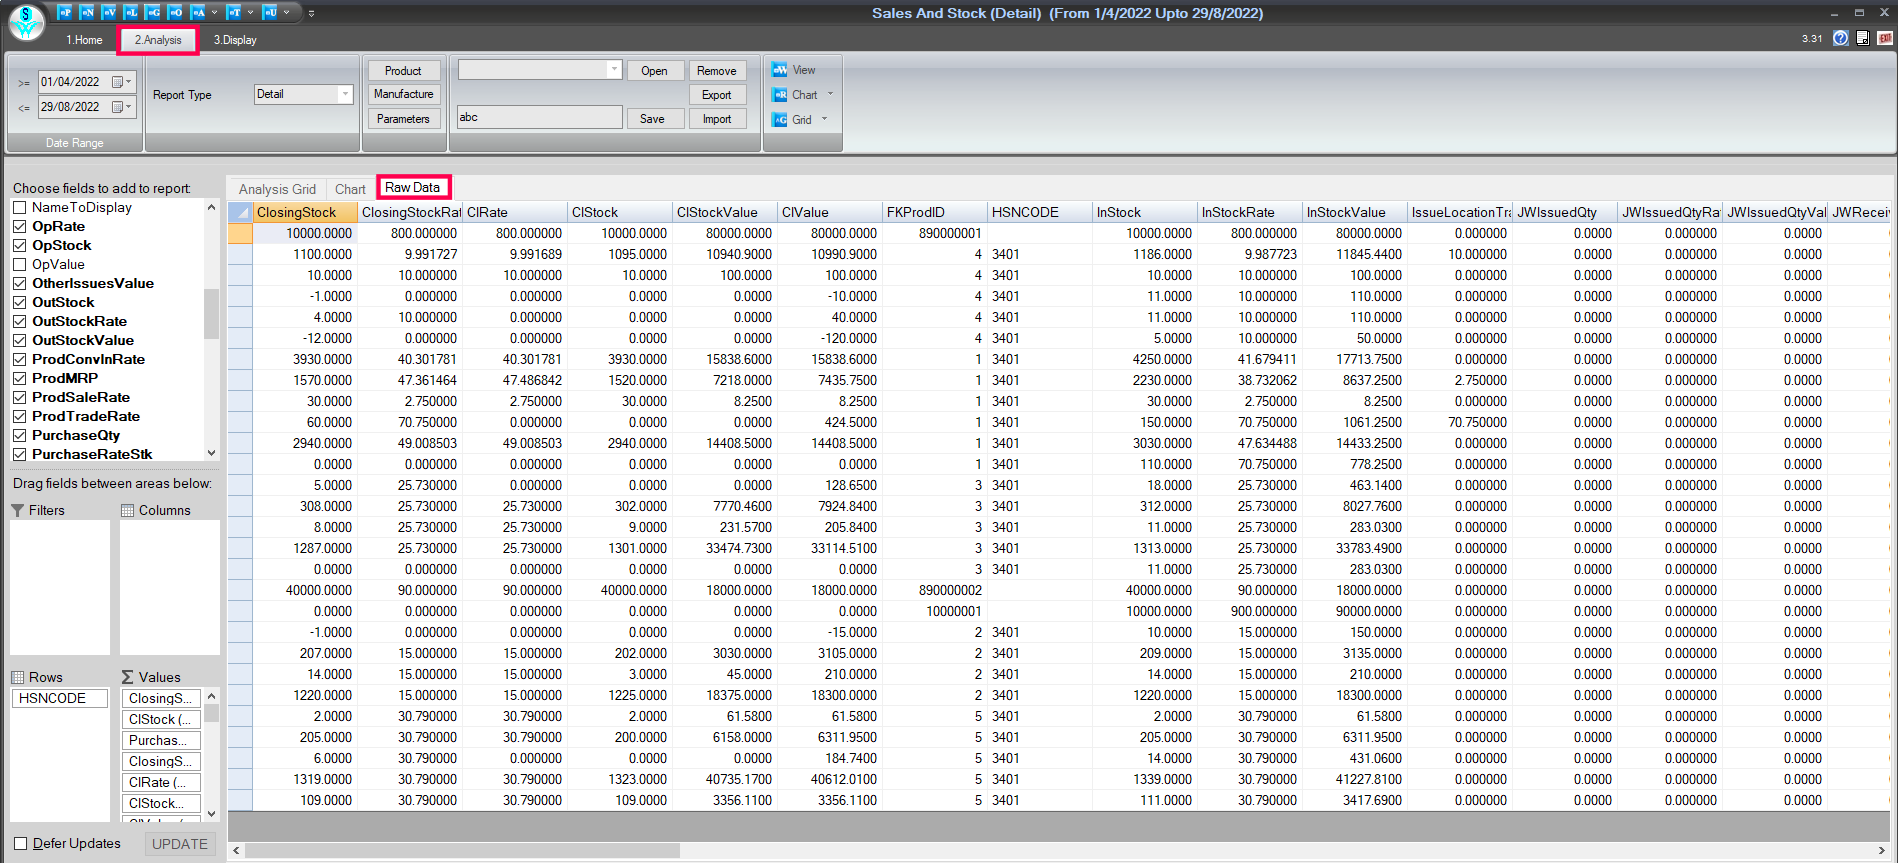Expand dropdown arrow next to T icon

click(x=250, y=13)
